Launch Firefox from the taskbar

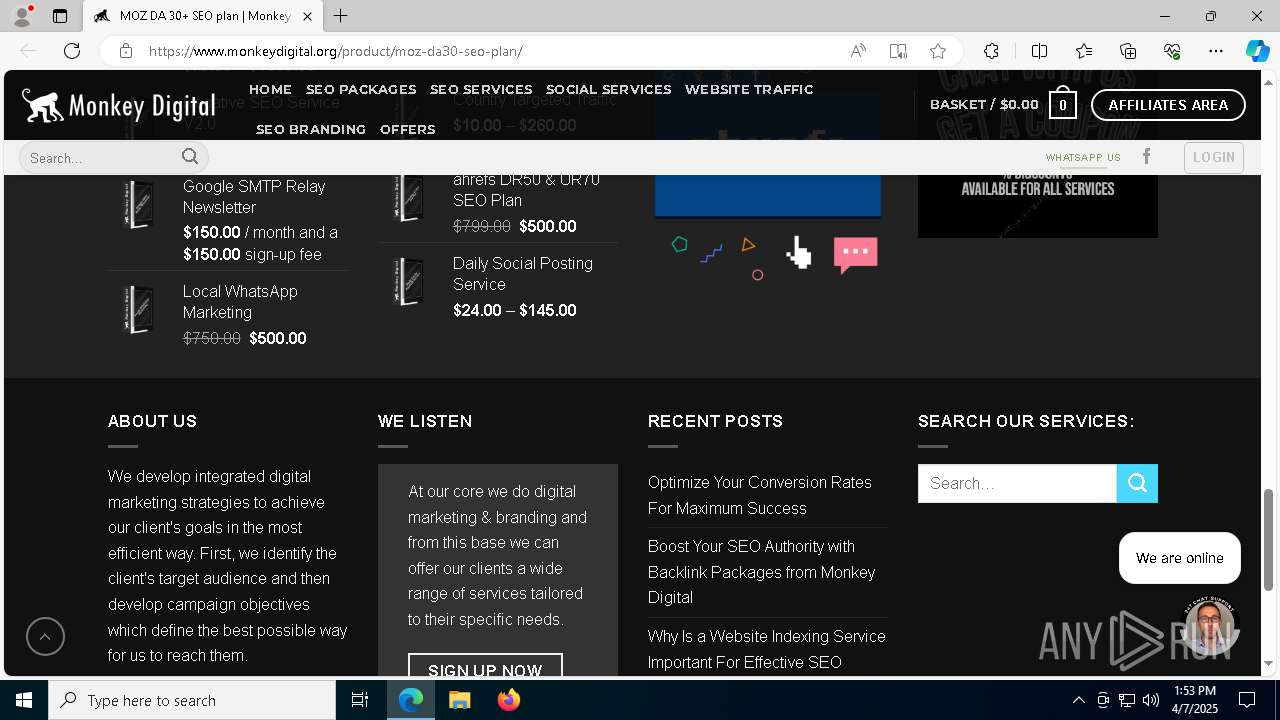pos(508,700)
